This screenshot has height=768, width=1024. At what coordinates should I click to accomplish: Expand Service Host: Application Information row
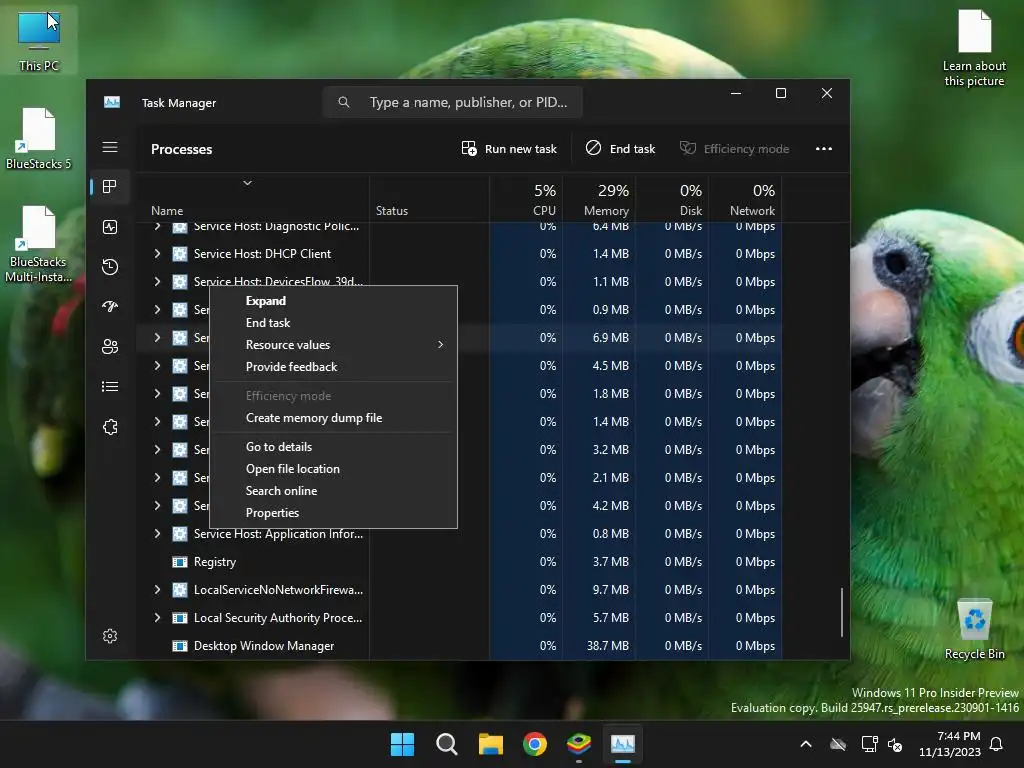[x=157, y=534]
